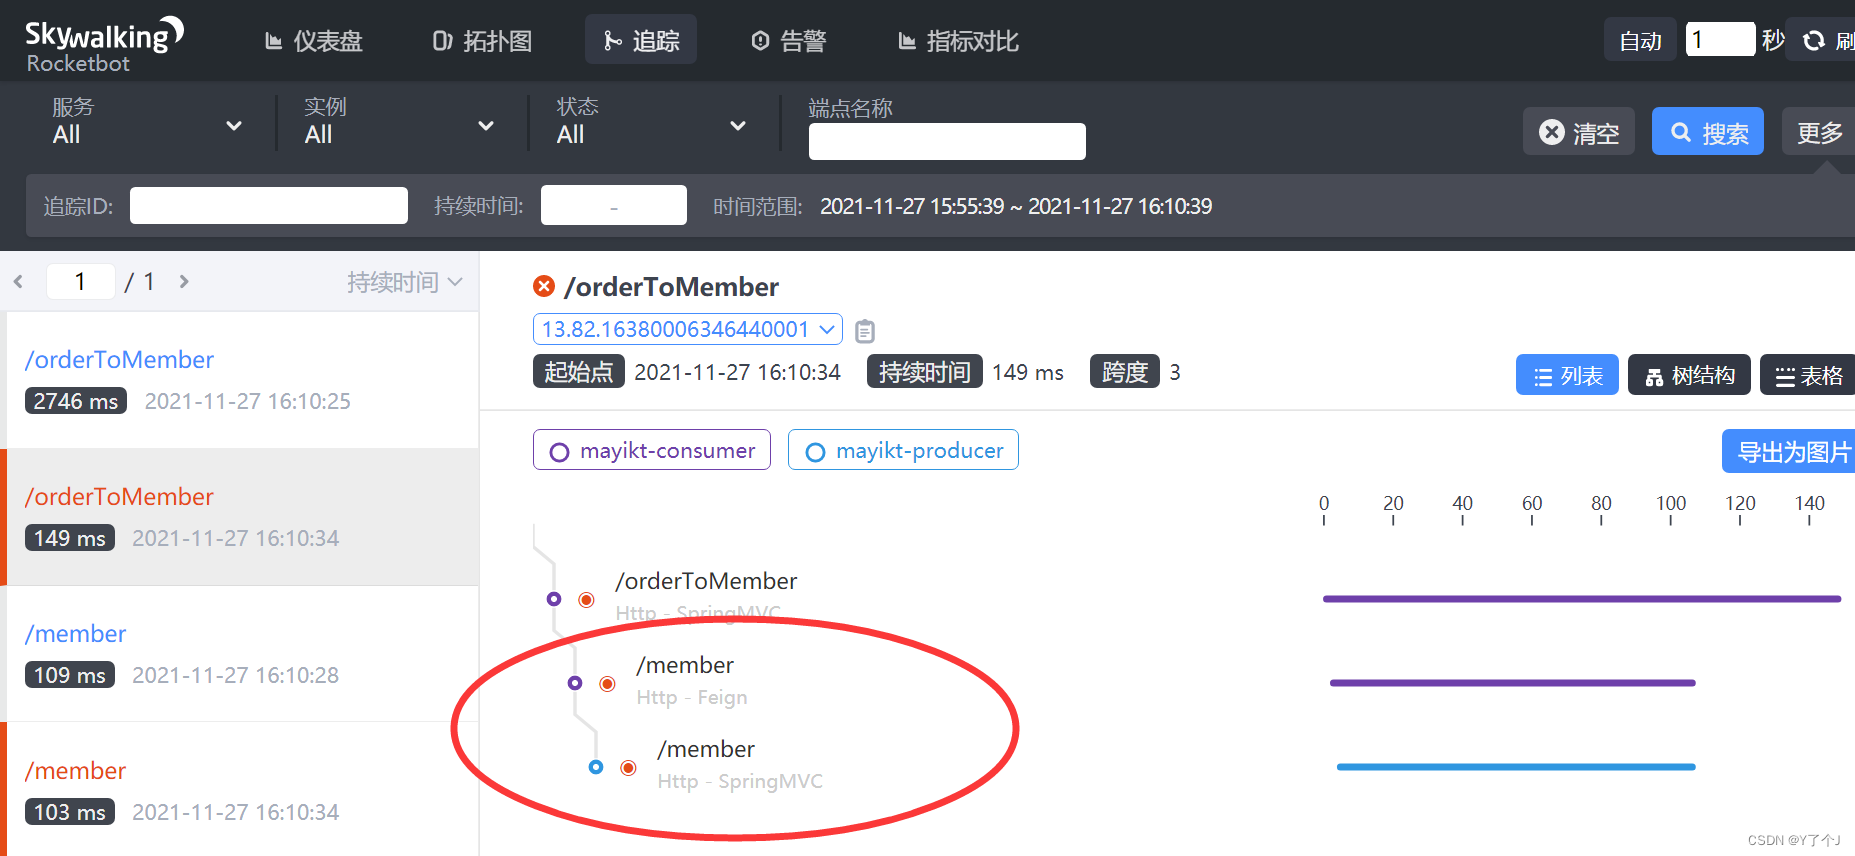
Task: Click the 清空 clear button
Action: (1579, 132)
